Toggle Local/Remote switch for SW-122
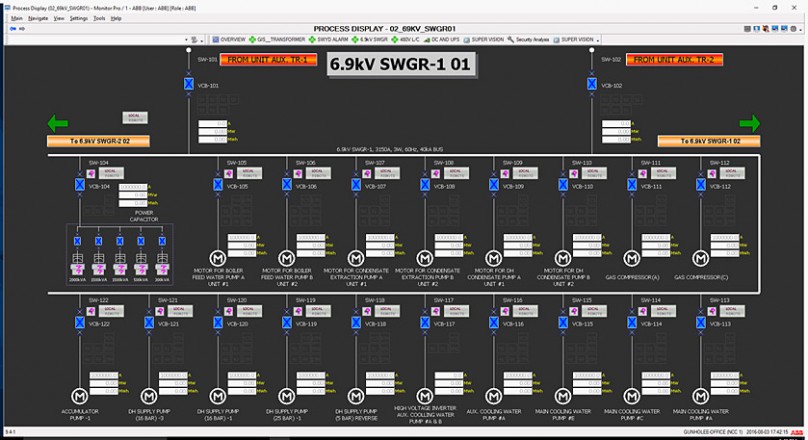 (111, 311)
